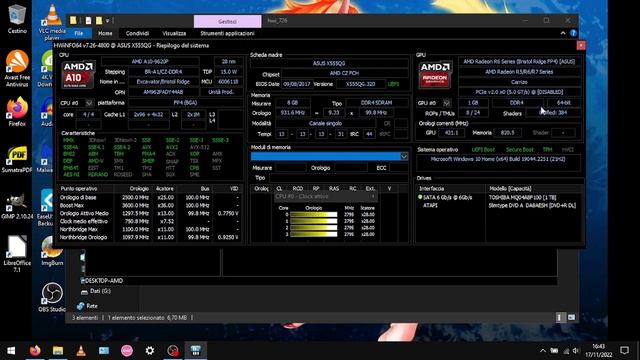Select the Gestisci contextual tab
Image resolution: width=640 pixels, height=360 pixels.
coord(227,21)
